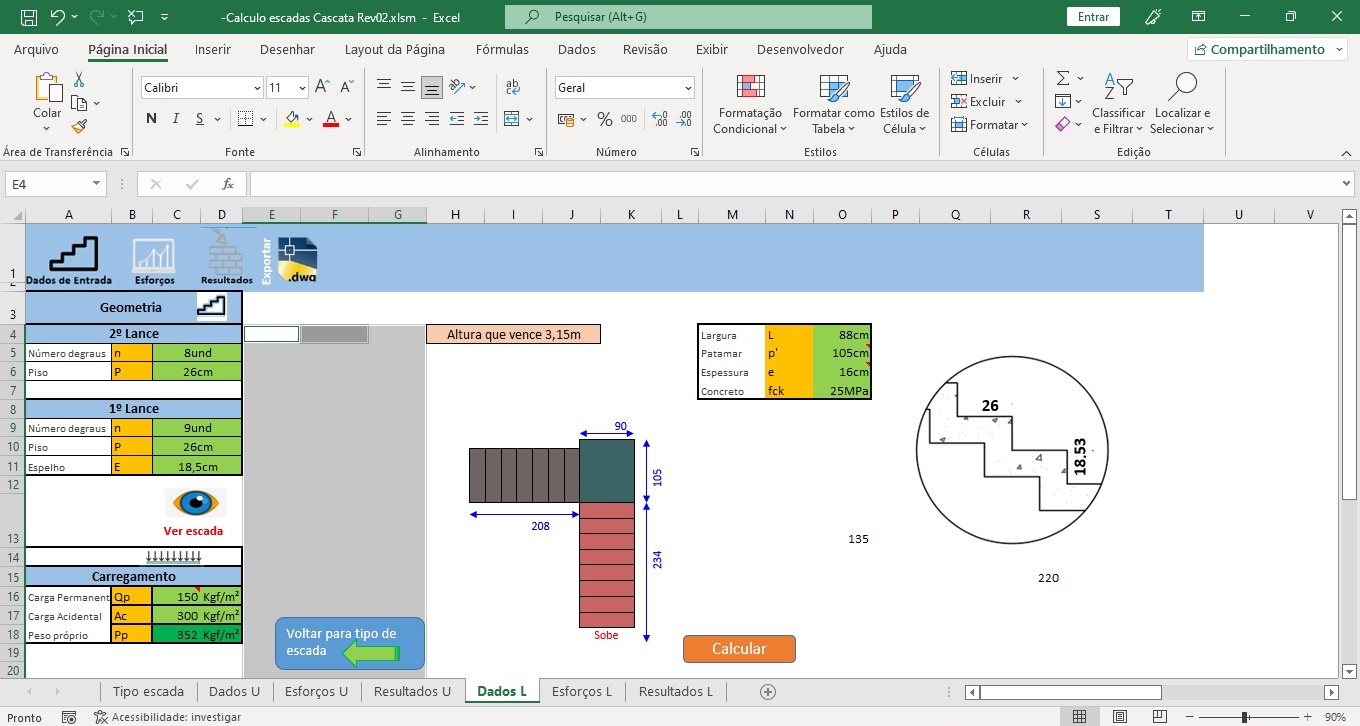This screenshot has width=1360, height=726.
Task: Increase font size with the large A icon
Action: tap(322, 88)
